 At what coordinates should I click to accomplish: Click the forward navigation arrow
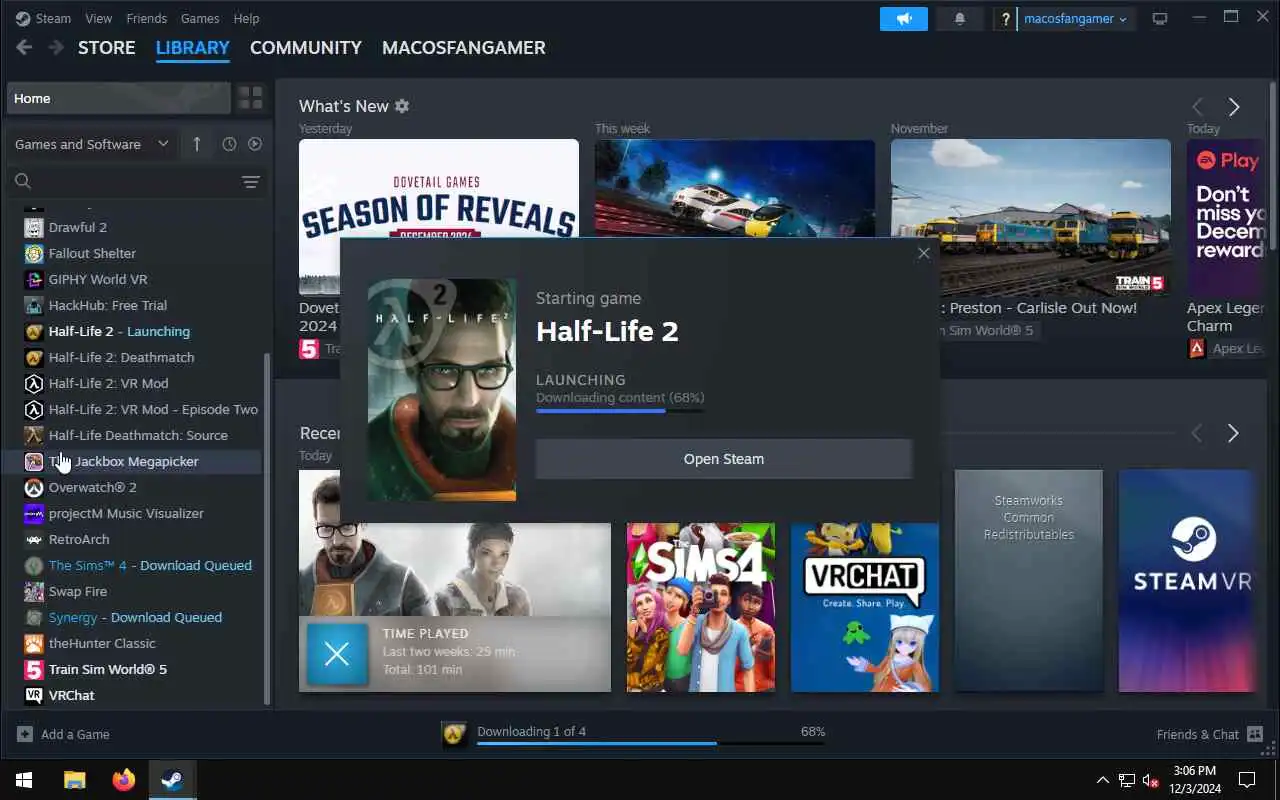click(x=56, y=48)
